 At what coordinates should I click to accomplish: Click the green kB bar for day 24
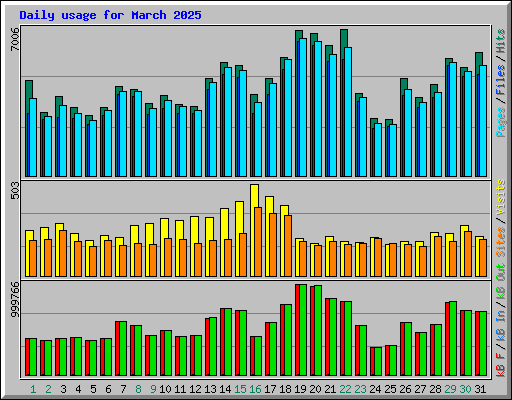point(378,362)
